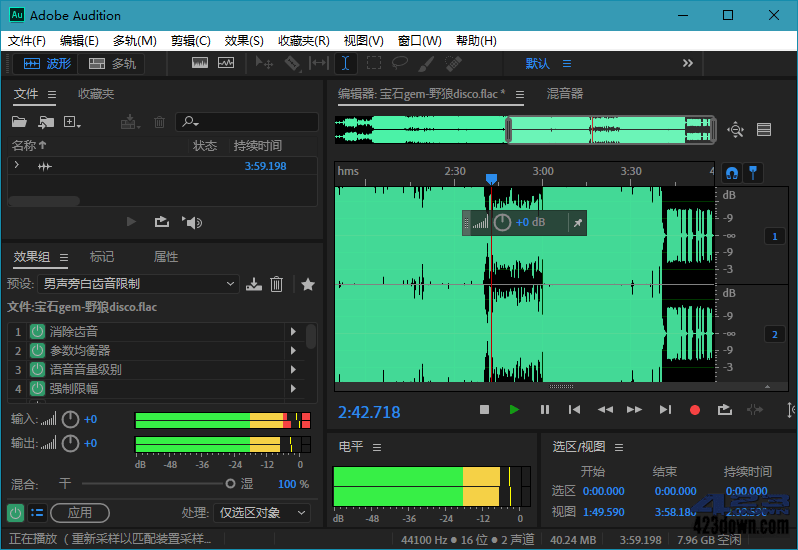This screenshot has width=798, height=550.
Task: Switch to 多轨 multitrack view
Action: pyautogui.click(x=112, y=63)
